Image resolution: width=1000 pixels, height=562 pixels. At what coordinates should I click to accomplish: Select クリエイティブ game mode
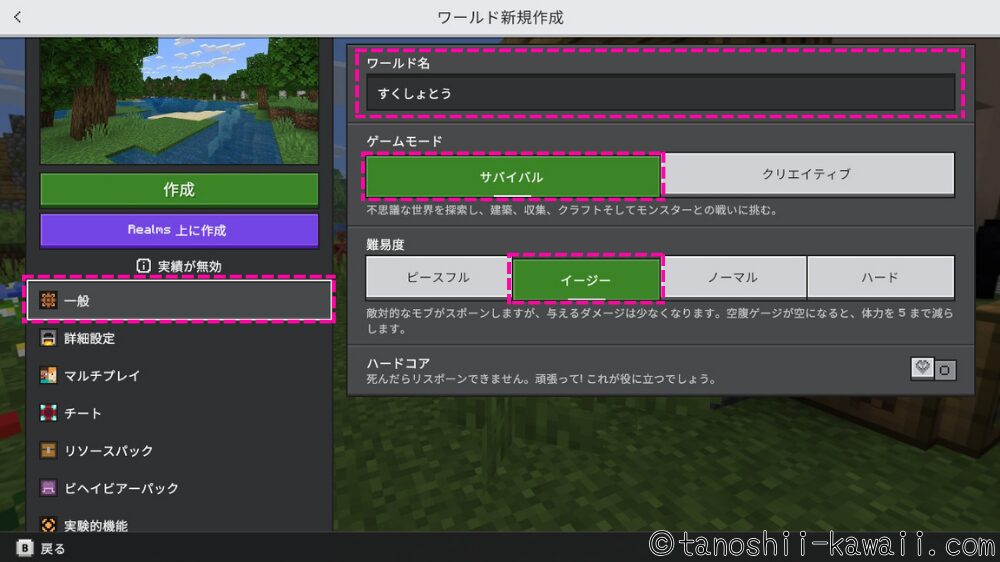(x=807, y=174)
